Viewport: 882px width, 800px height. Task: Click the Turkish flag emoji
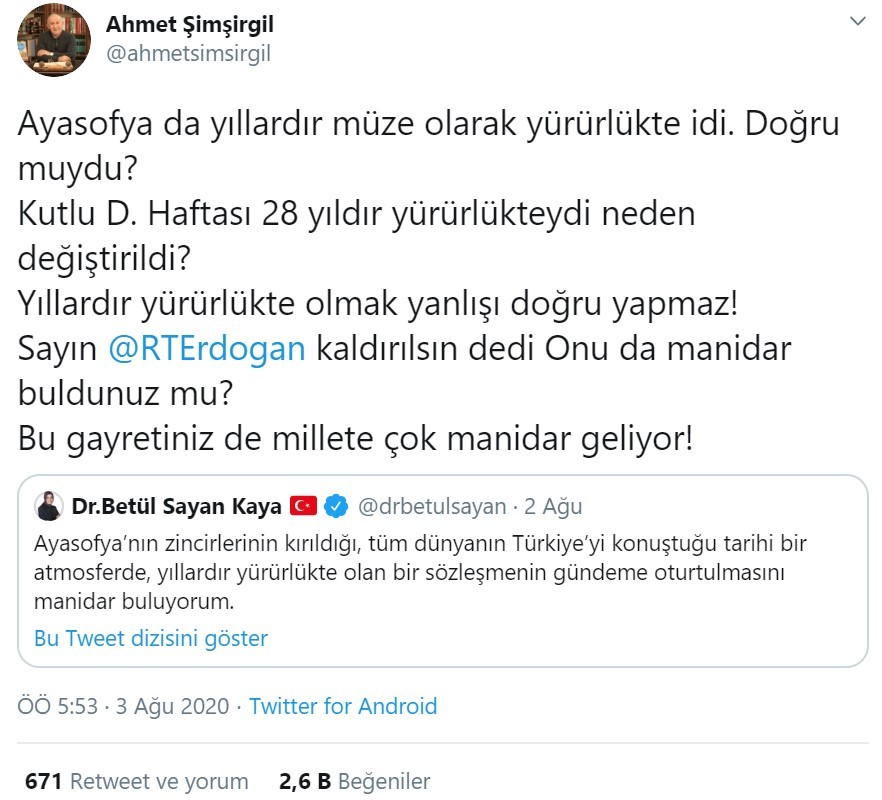(303, 506)
